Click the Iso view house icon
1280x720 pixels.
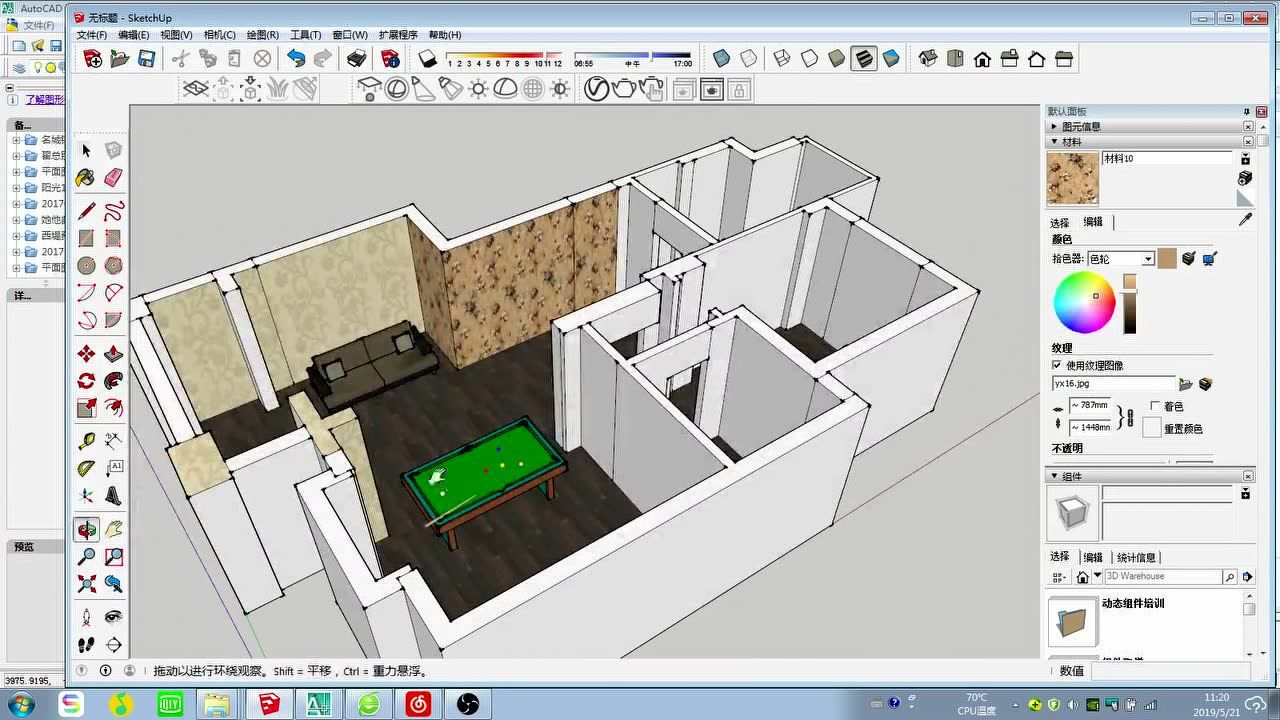(x=928, y=59)
